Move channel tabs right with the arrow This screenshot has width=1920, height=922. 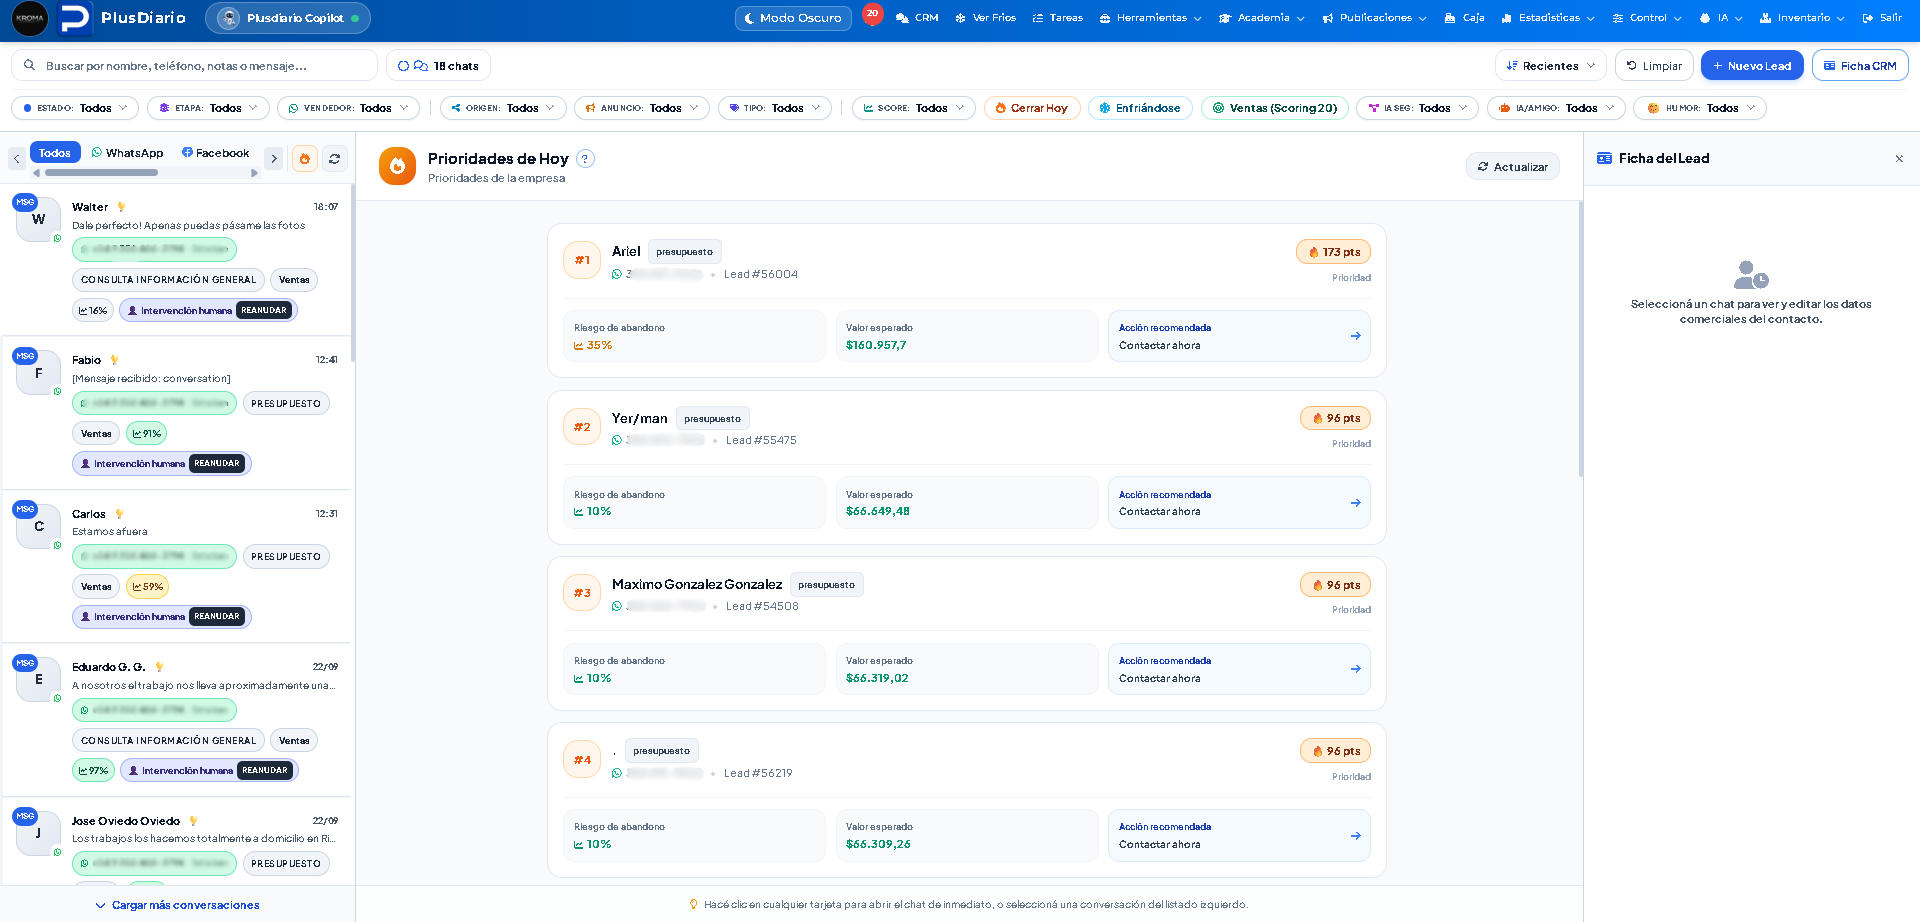[x=274, y=158]
